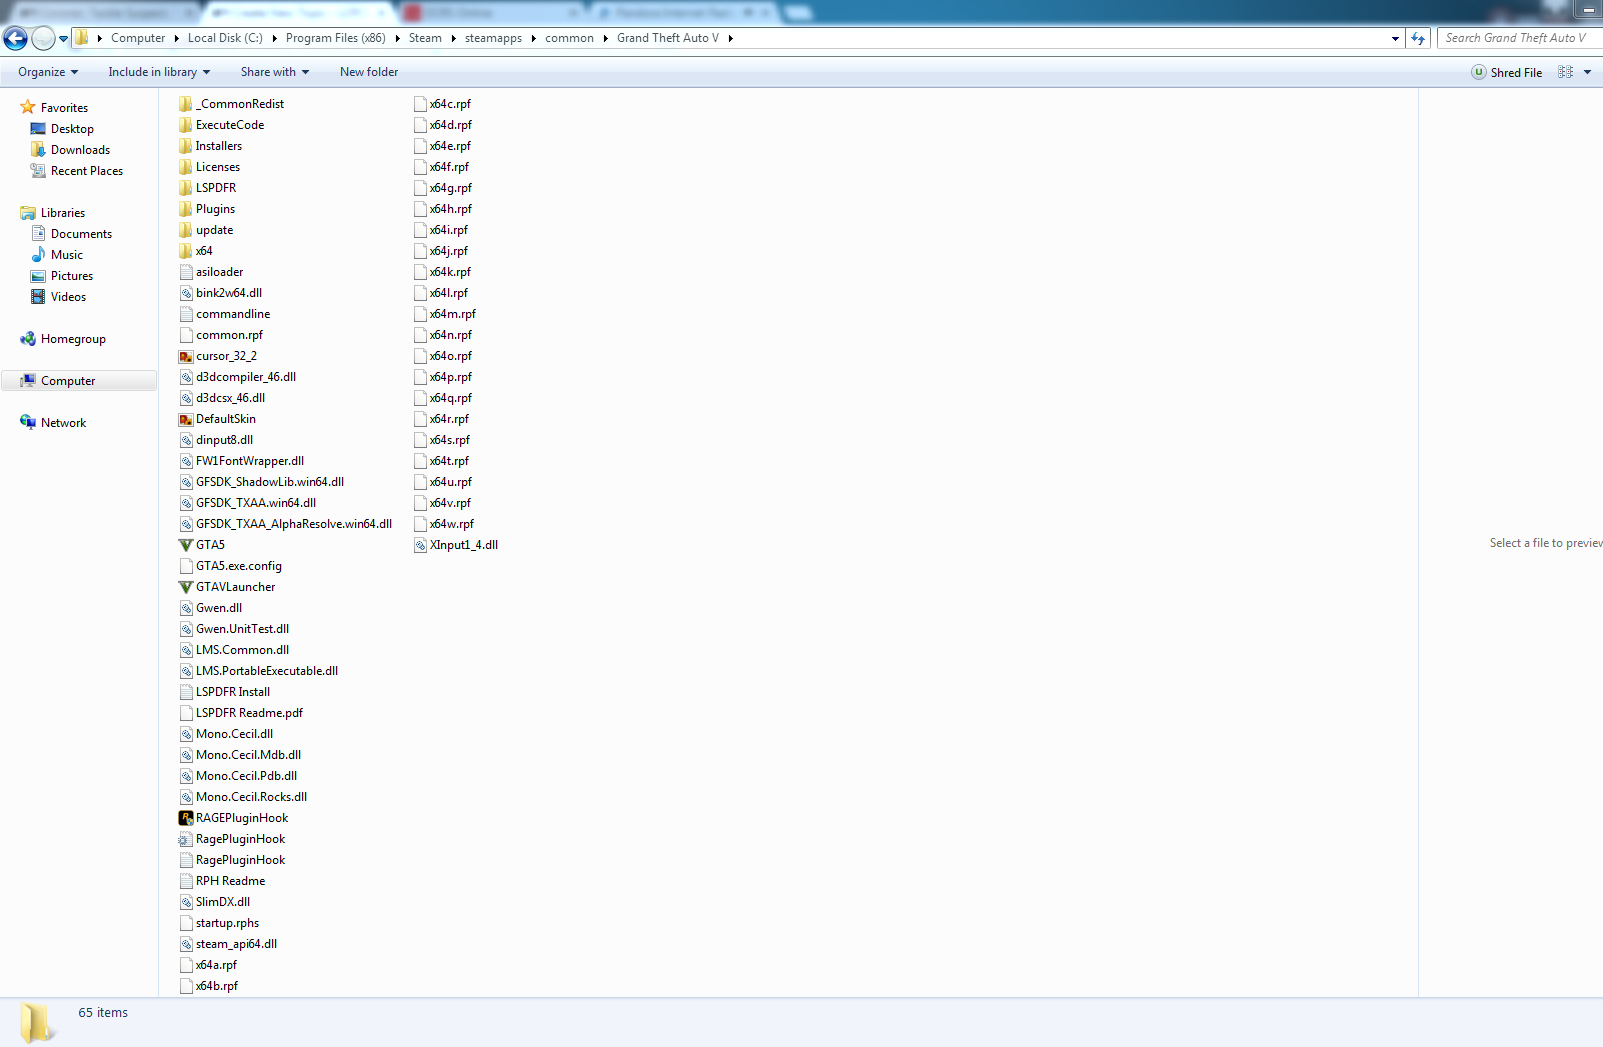
Task: Select the dinput8.dll file icon
Action: point(186,440)
